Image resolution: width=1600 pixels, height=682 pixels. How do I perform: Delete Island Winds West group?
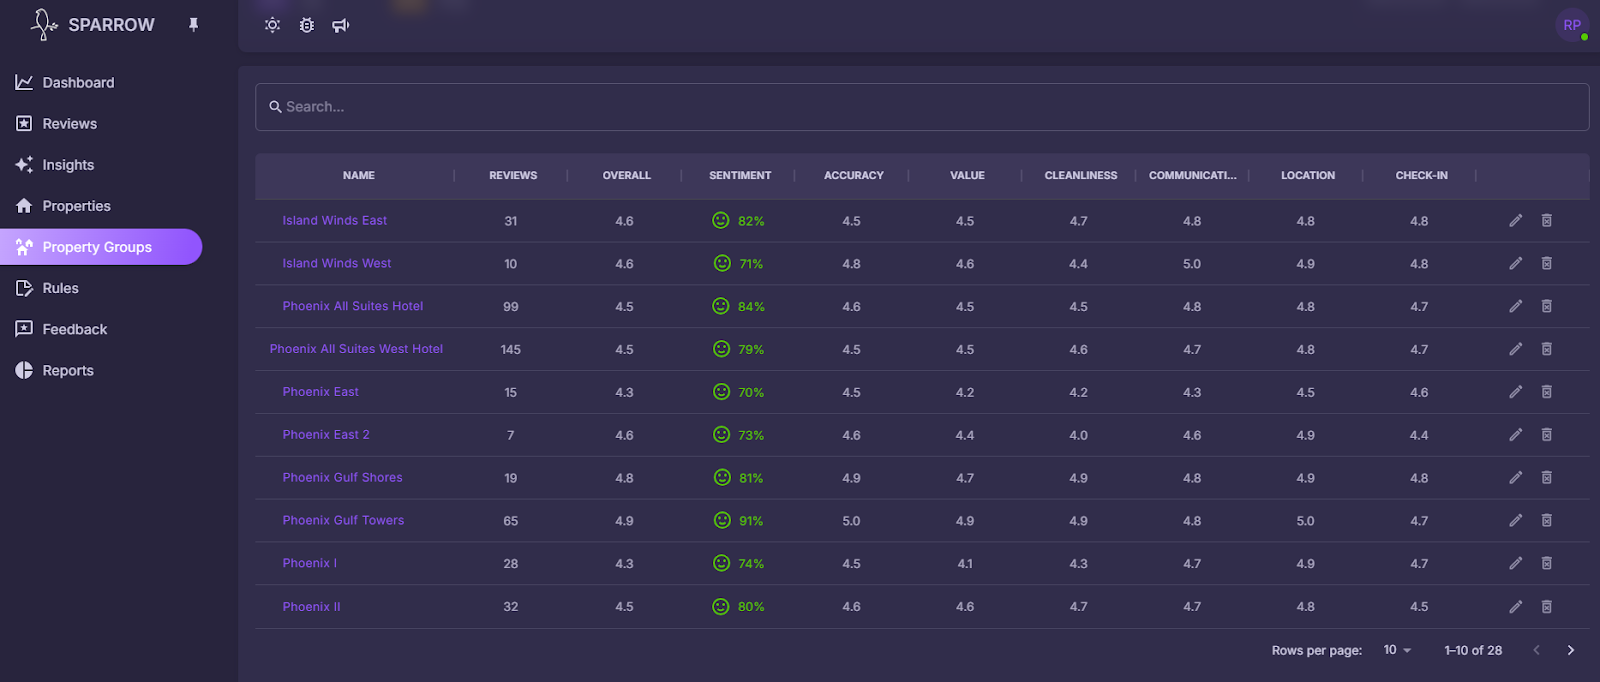[x=1547, y=263]
